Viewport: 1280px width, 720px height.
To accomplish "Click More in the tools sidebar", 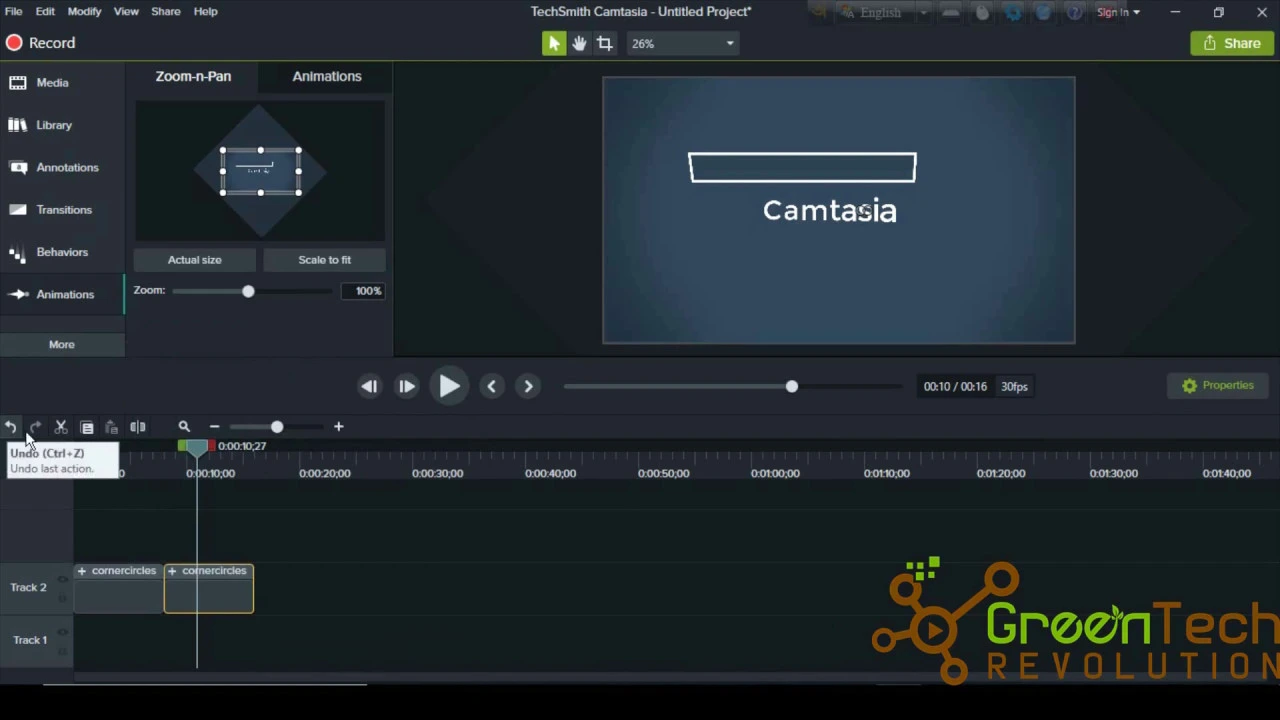I will (62, 344).
